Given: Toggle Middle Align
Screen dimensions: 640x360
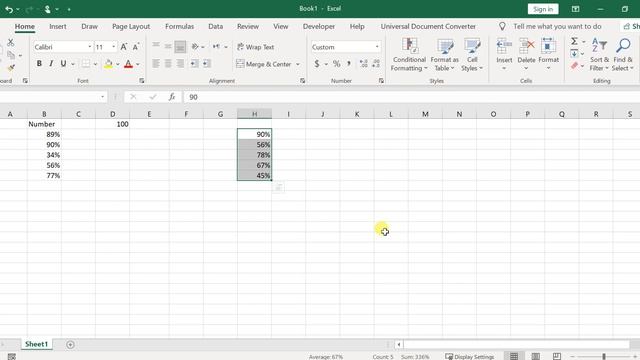Looking at the screenshot, I should 168,47.
